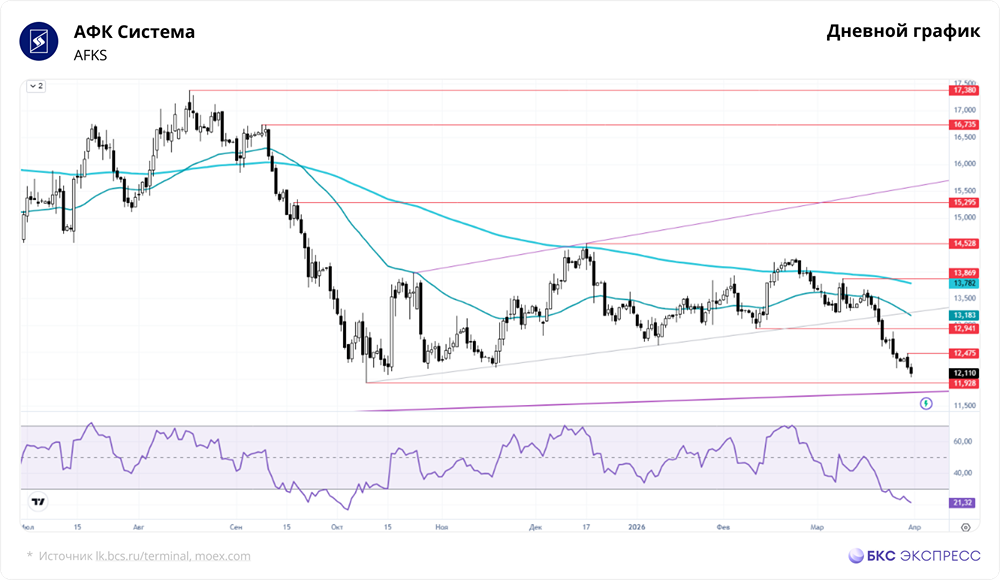Select the 16,735 red price label

coord(964,124)
